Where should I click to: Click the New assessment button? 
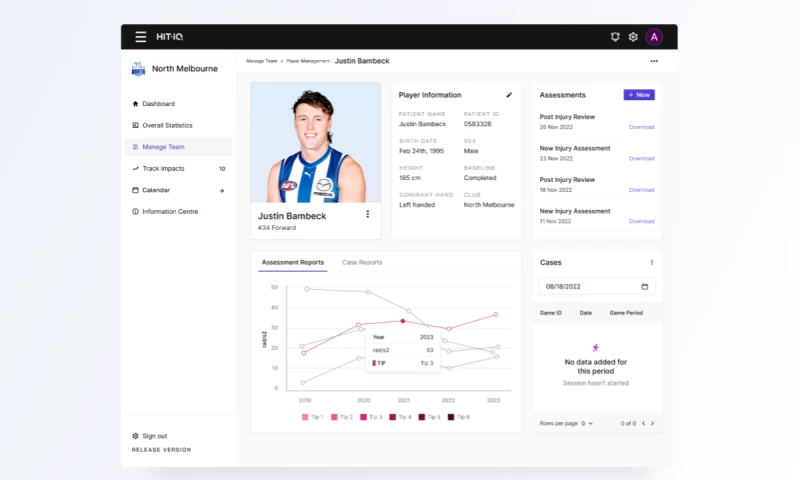[639, 95]
